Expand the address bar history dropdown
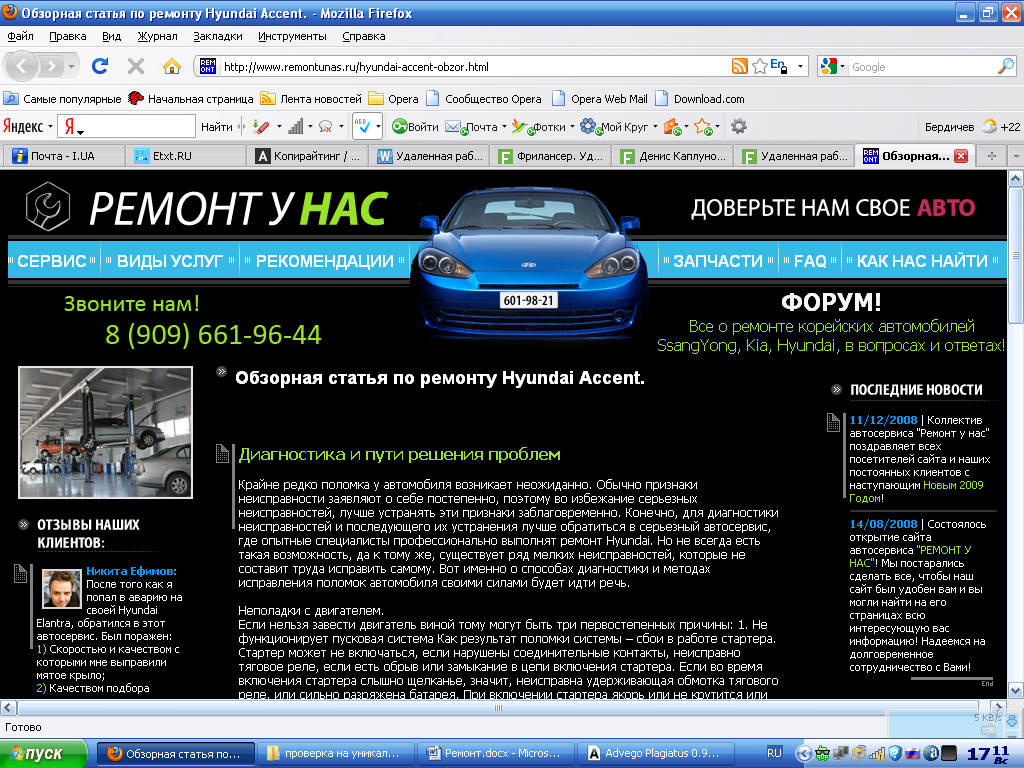Screen dimensions: 1024x768 coord(800,65)
